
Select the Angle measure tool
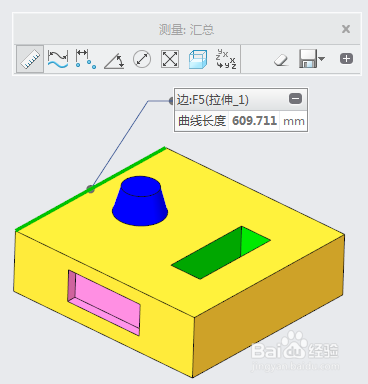click(x=114, y=61)
